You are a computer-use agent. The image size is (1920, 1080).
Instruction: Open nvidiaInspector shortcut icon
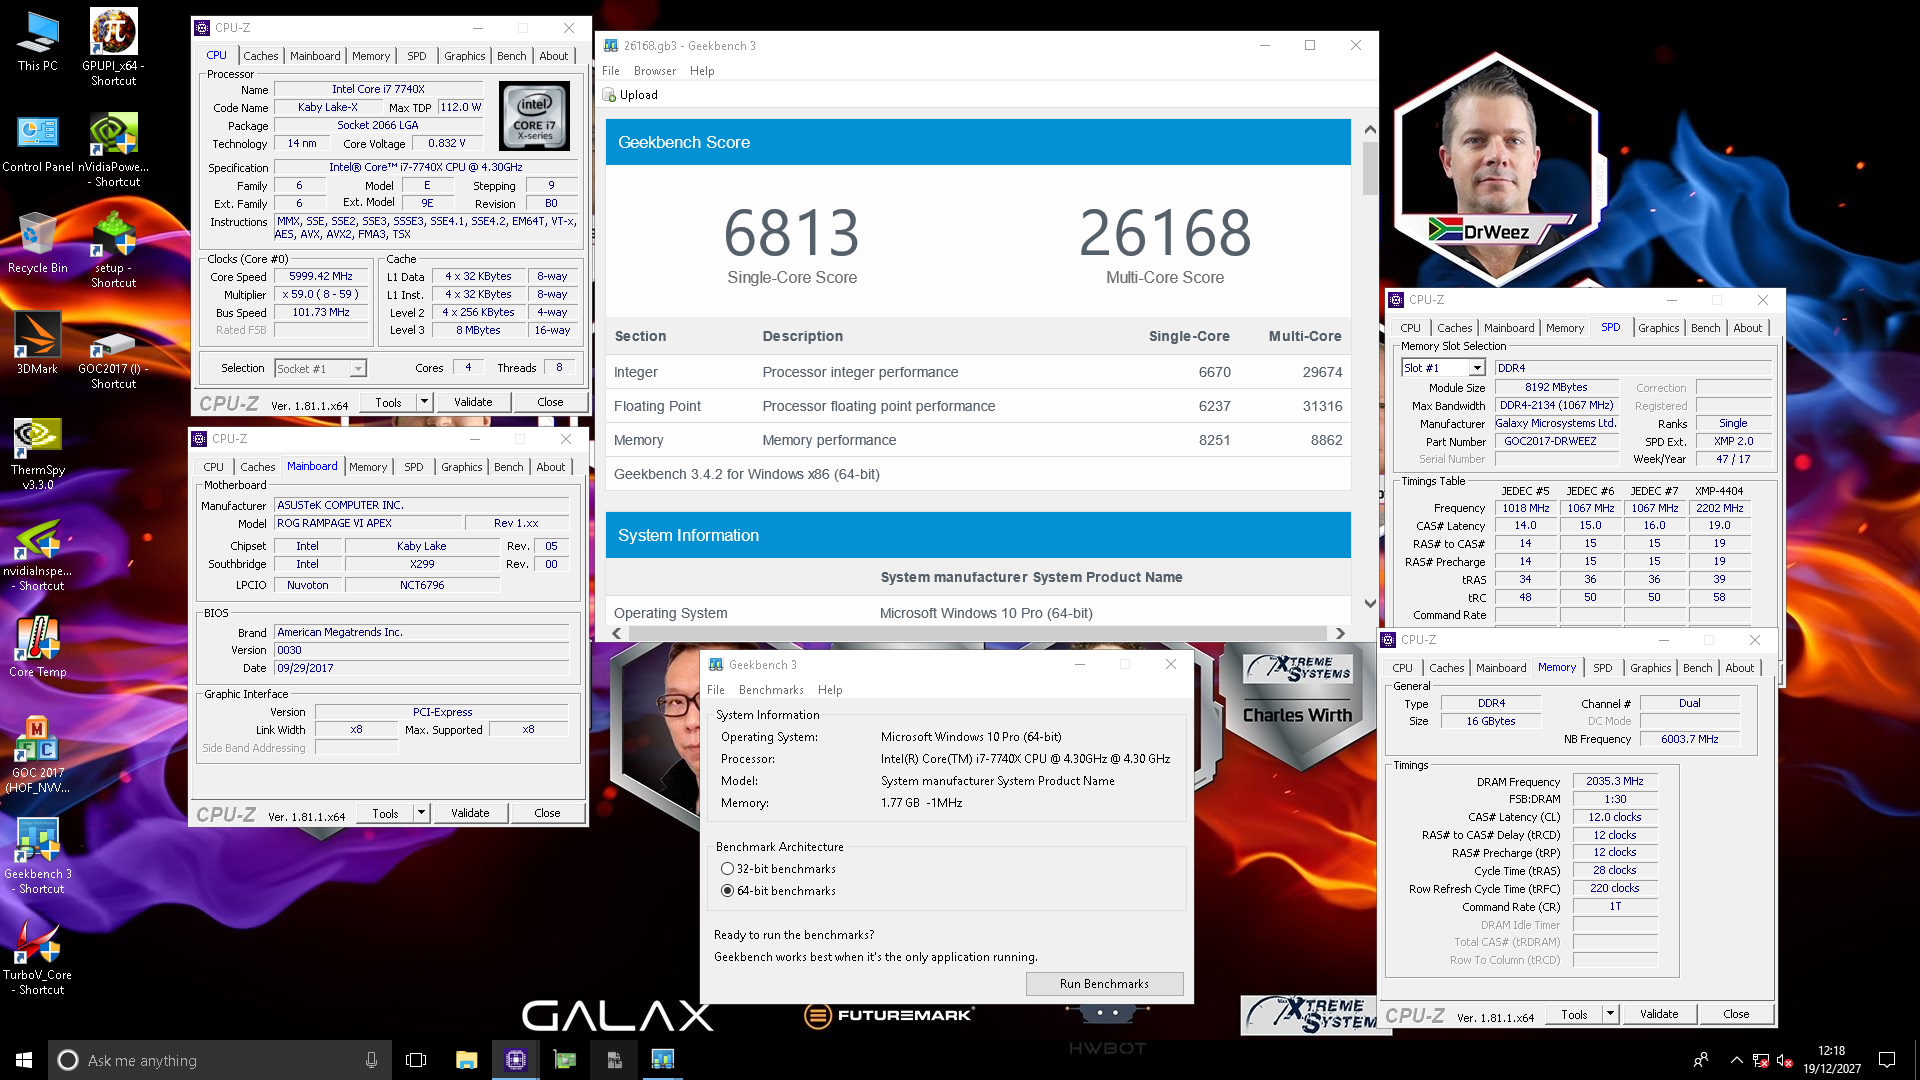coord(37,556)
